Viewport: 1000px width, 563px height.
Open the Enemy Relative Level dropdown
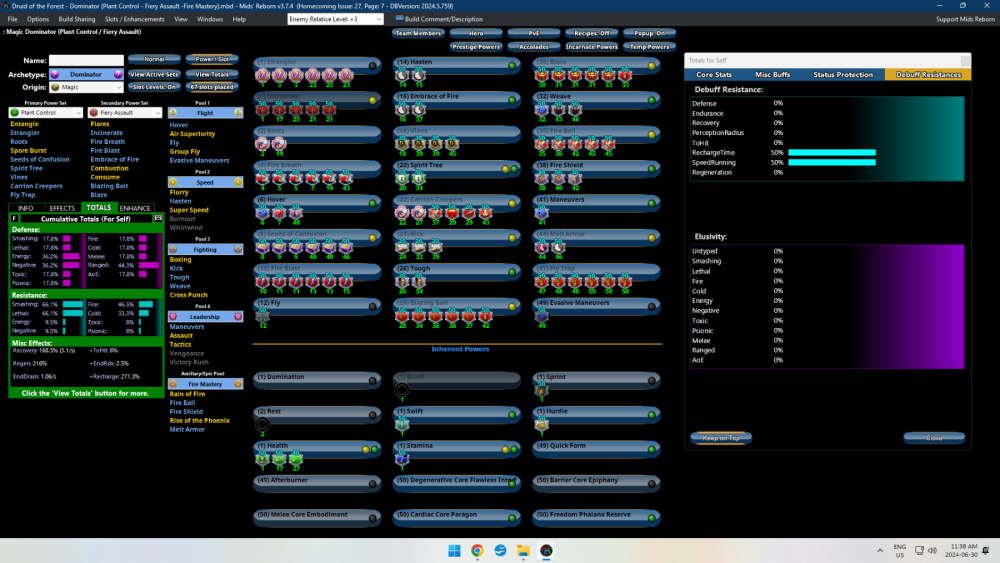pyautogui.click(x=335, y=19)
